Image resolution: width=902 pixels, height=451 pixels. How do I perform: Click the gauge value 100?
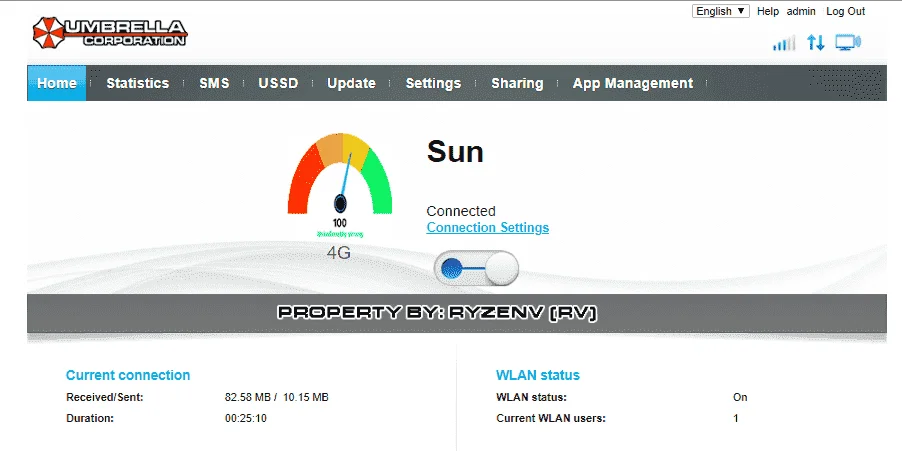click(x=340, y=223)
